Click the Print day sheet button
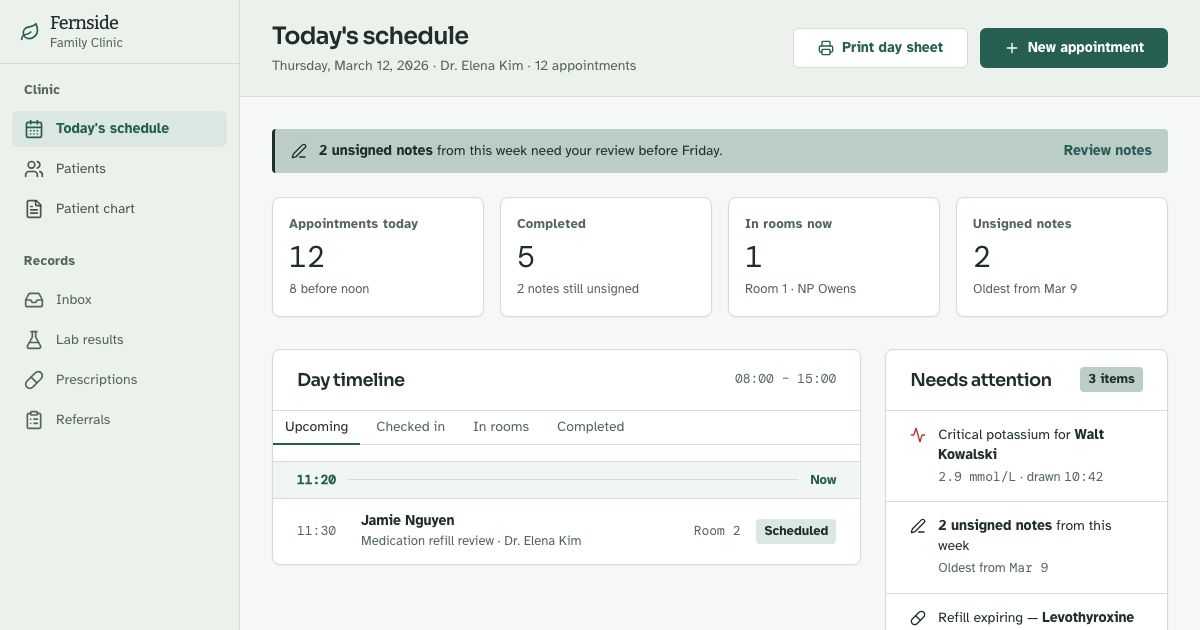The width and height of the screenshot is (1200, 630). pos(880,48)
